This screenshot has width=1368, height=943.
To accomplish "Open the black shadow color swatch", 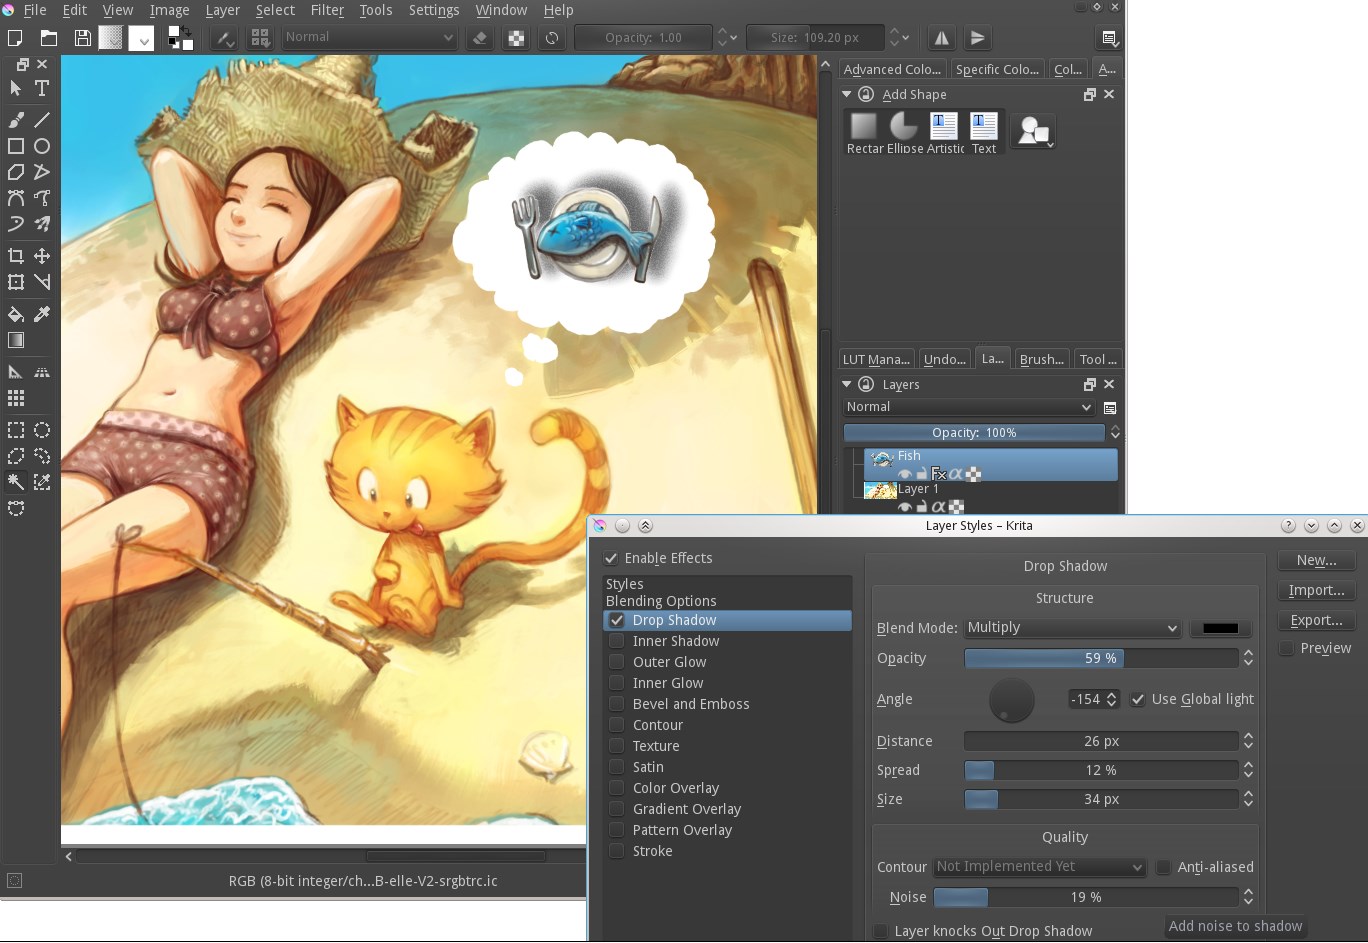I will click(1220, 628).
